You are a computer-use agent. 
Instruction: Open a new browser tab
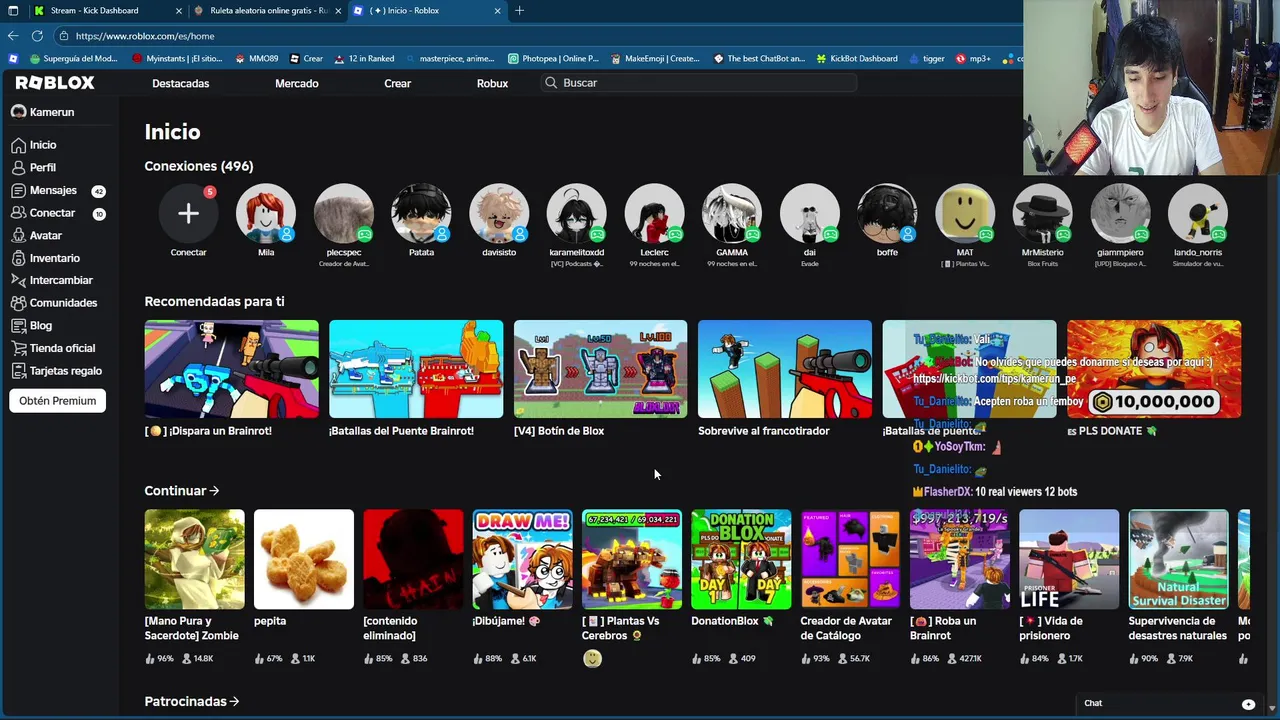click(x=519, y=10)
